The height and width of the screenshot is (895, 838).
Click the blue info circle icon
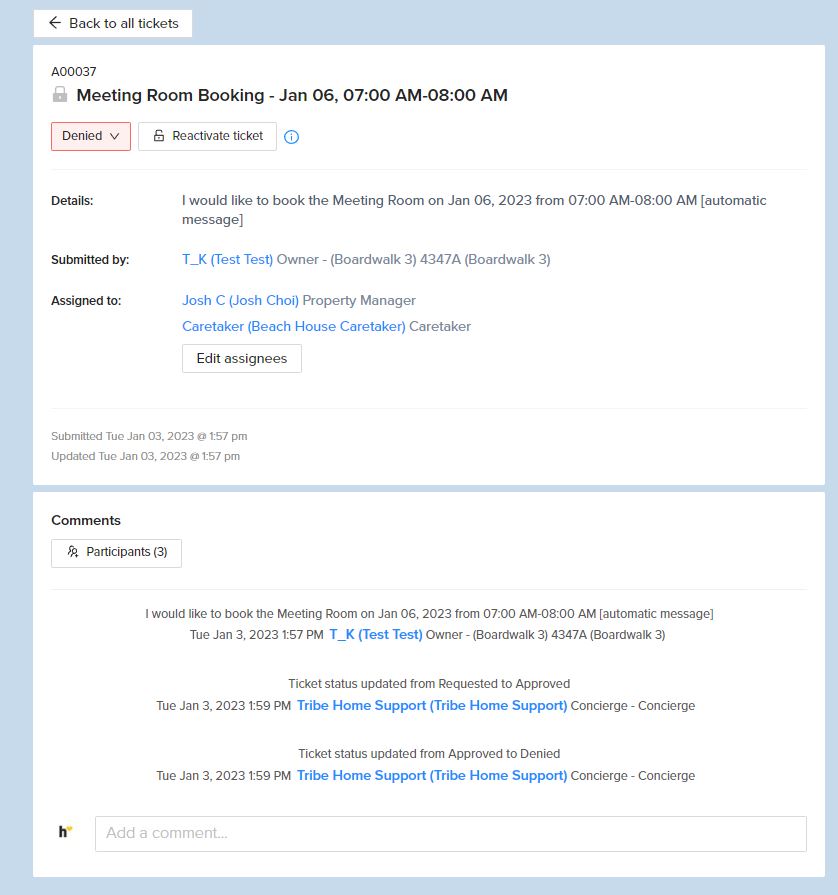[x=292, y=137]
